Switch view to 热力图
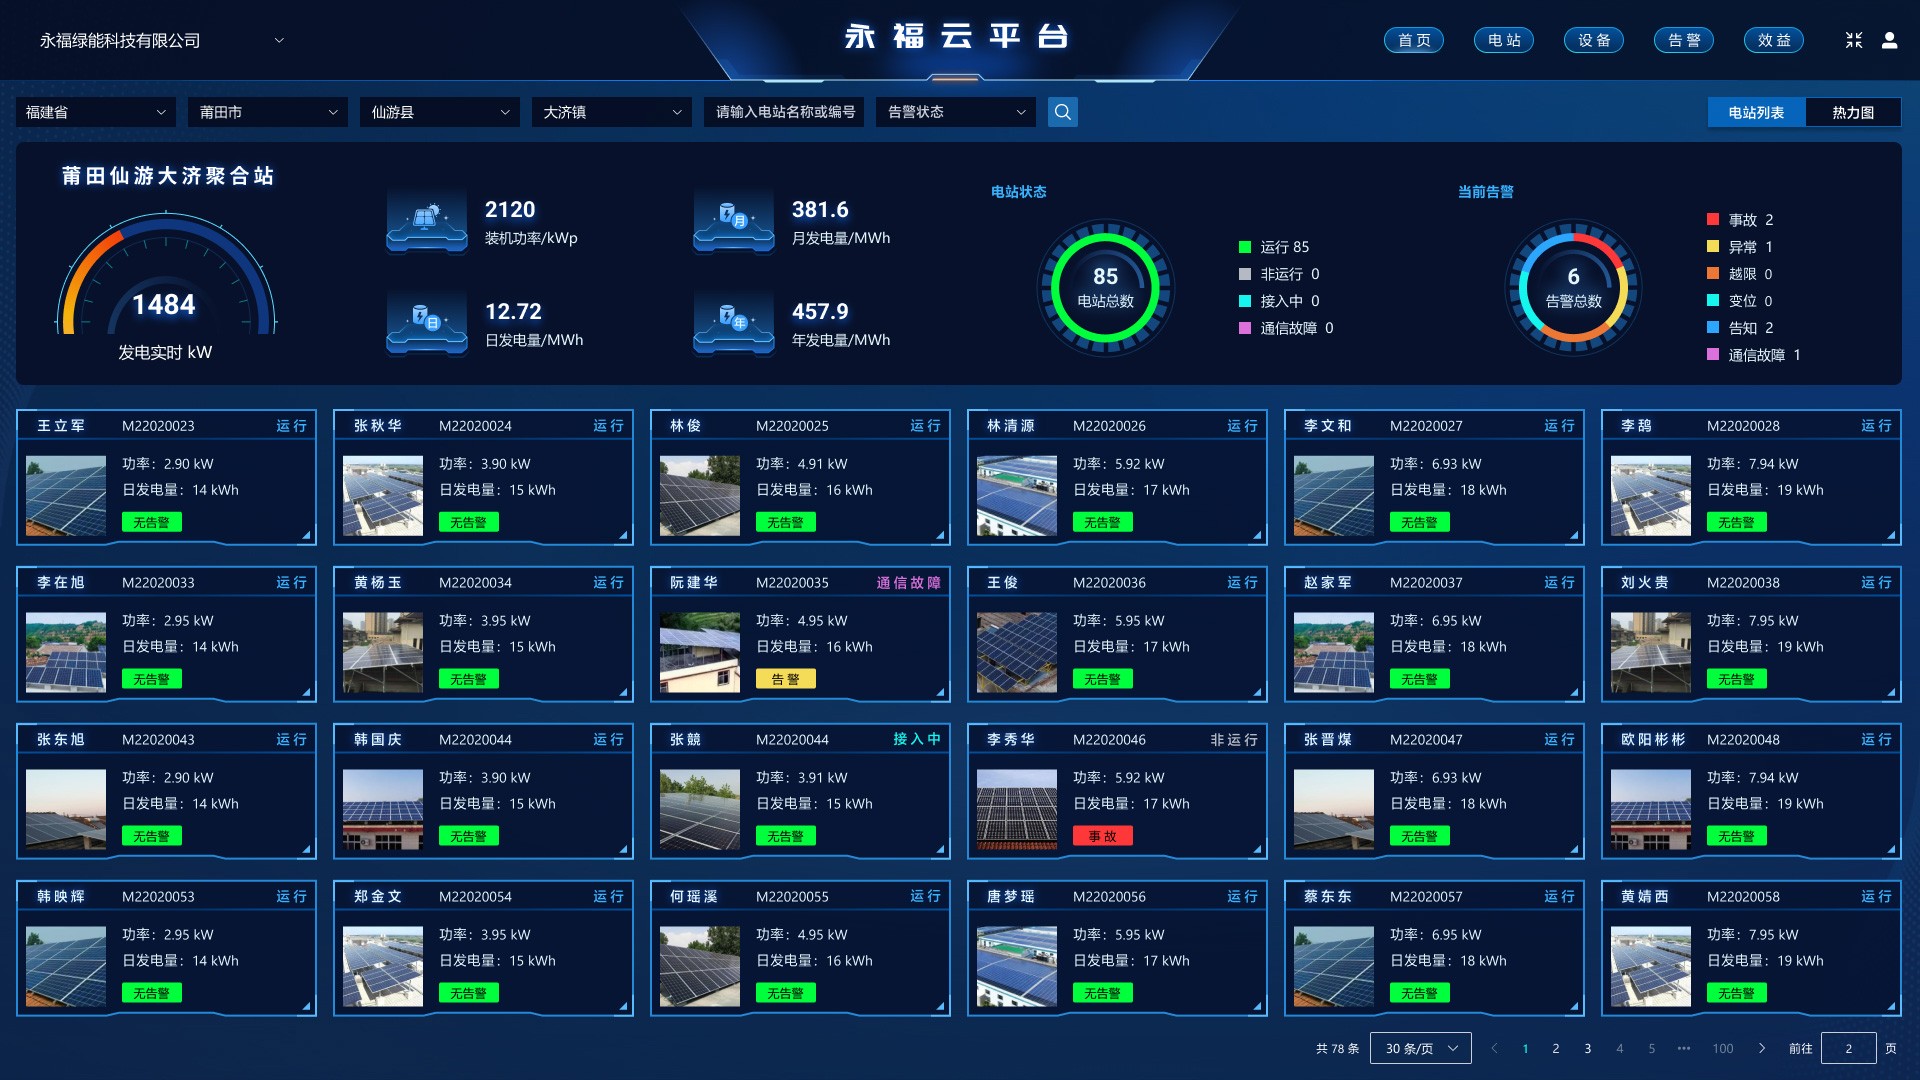This screenshot has width=1920, height=1080. point(1852,112)
